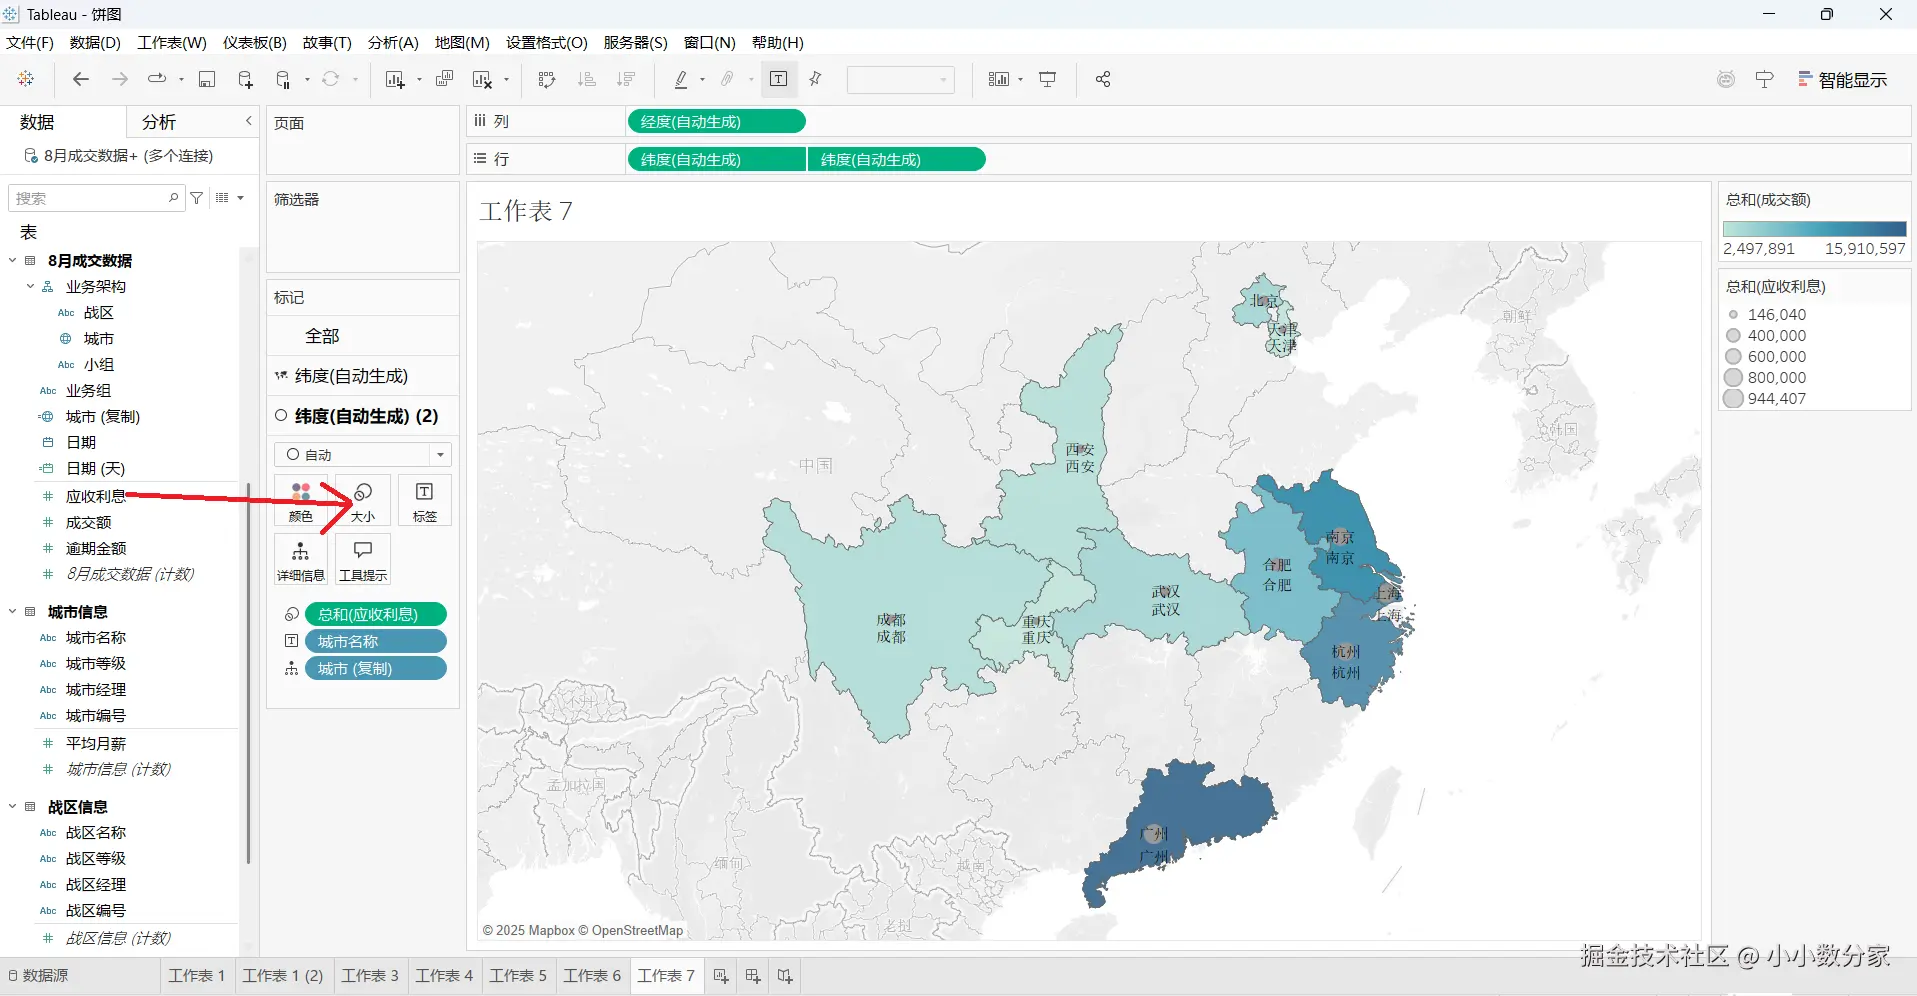Click the 总和(成交额) color gradient legend
This screenshot has height=996, width=1917.
[1814, 229]
